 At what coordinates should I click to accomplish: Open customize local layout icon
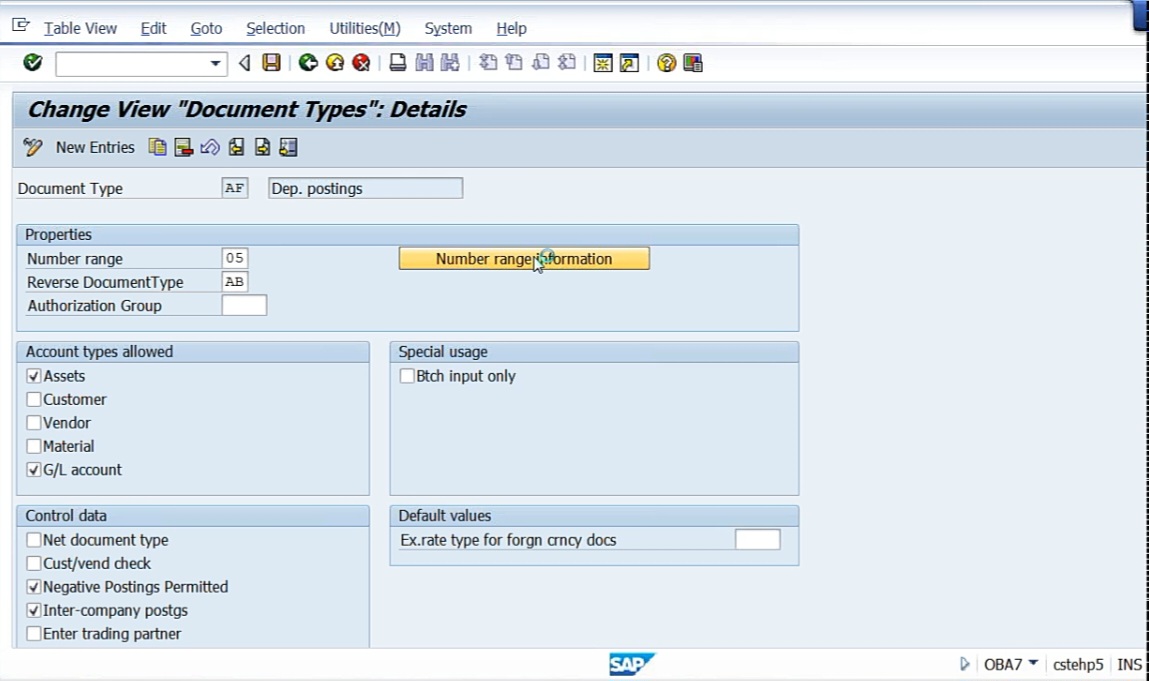[x=692, y=63]
